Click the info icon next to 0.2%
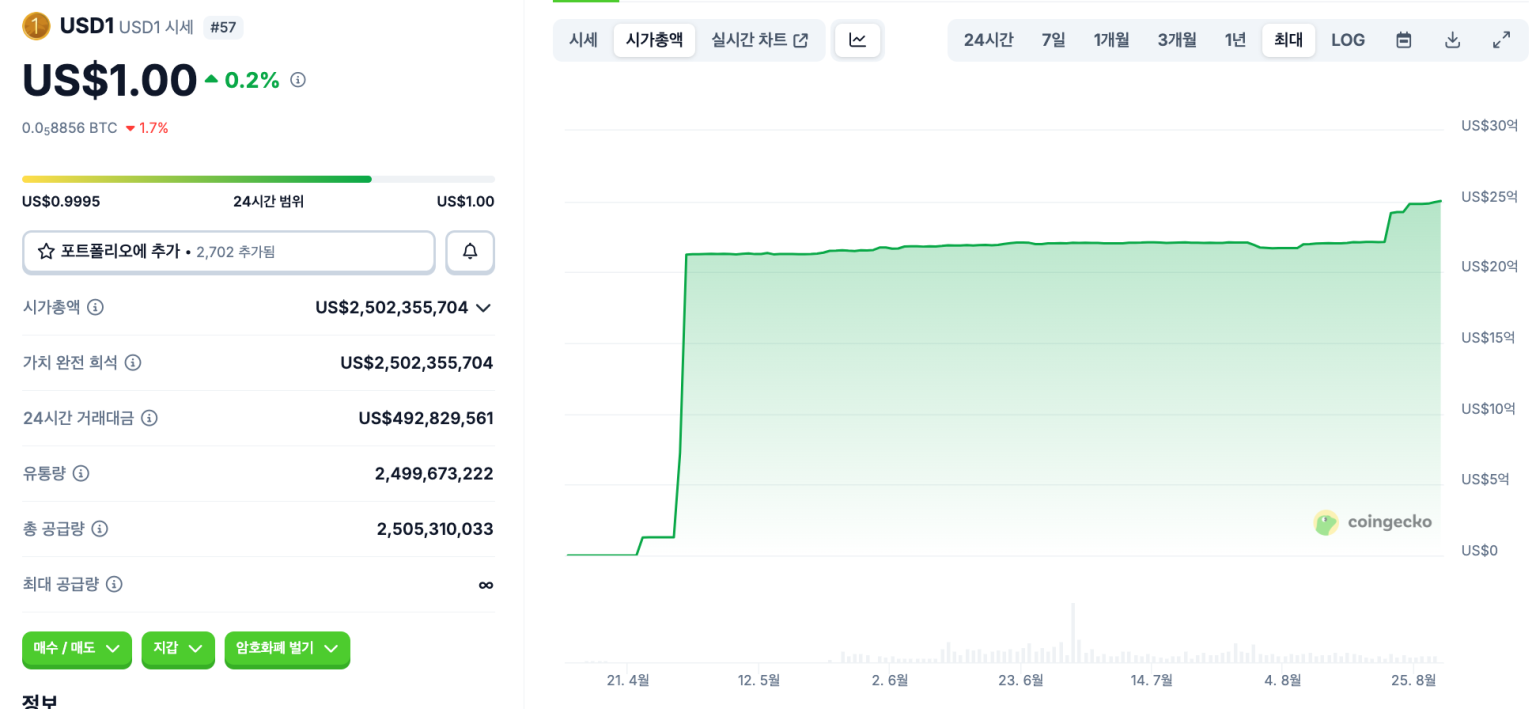Screen dimensions: 1536x709 click(297, 79)
